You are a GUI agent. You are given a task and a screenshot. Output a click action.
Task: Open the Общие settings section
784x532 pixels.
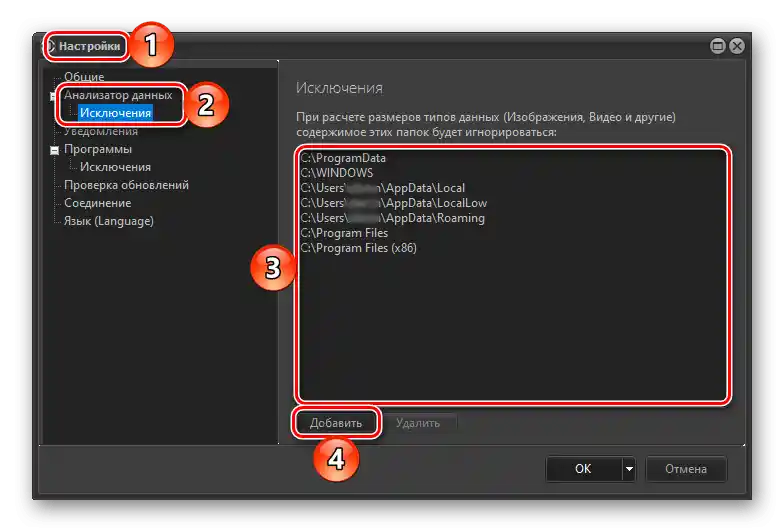[84, 77]
